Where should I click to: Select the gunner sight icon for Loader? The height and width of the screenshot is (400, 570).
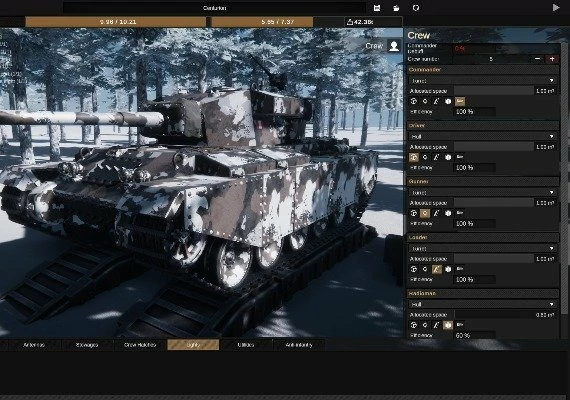[425, 269]
